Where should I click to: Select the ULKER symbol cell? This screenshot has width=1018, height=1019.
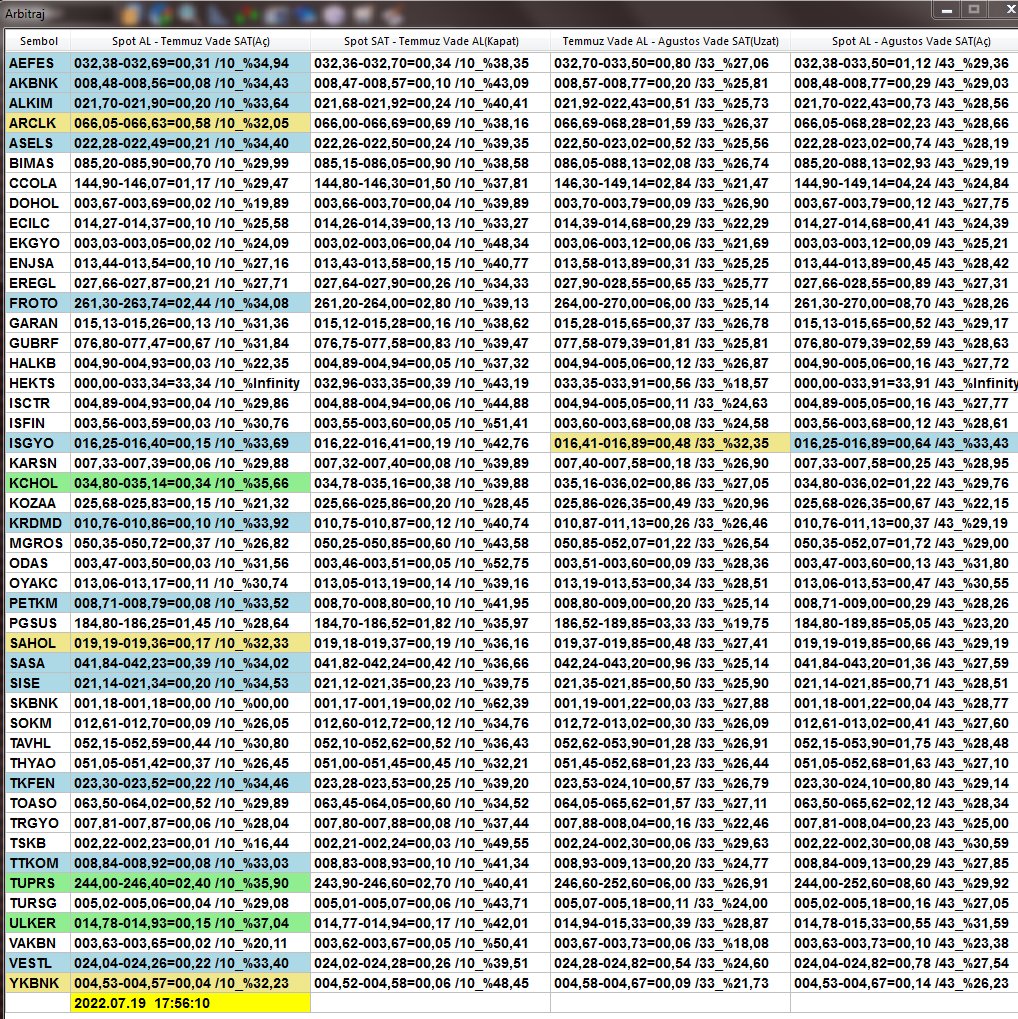pyautogui.click(x=38, y=923)
